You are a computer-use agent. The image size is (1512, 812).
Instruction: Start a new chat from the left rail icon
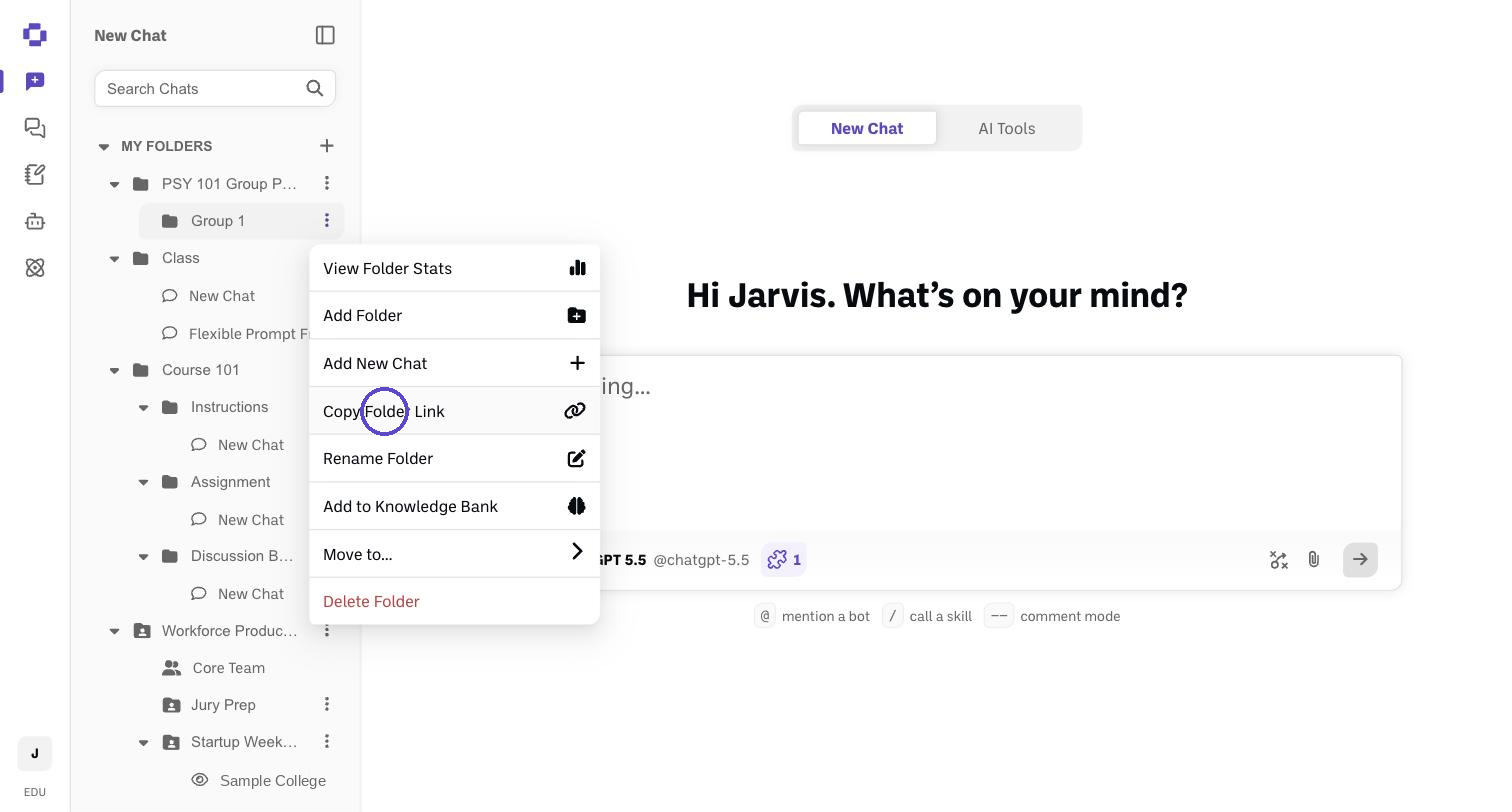[x=35, y=81]
